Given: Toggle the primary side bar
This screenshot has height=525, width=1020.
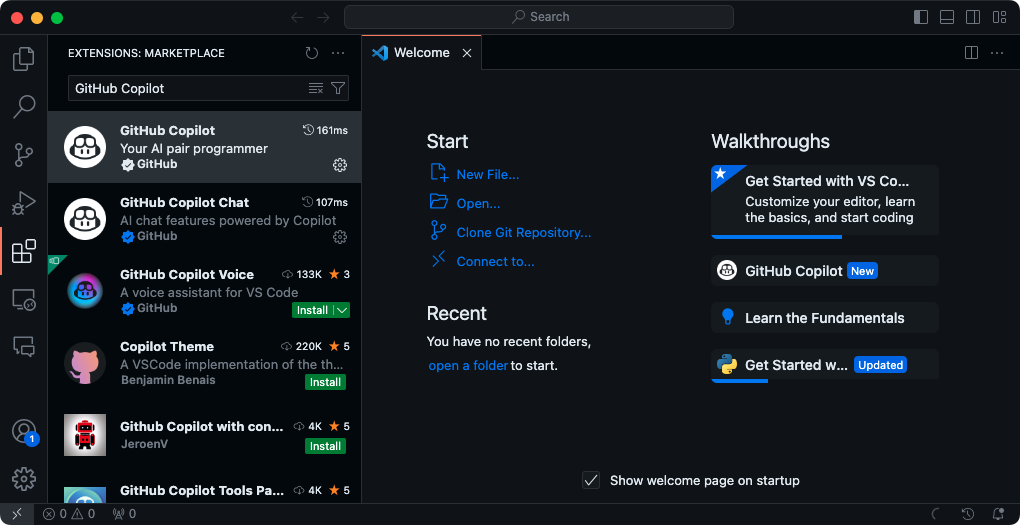Looking at the screenshot, I should (921, 17).
